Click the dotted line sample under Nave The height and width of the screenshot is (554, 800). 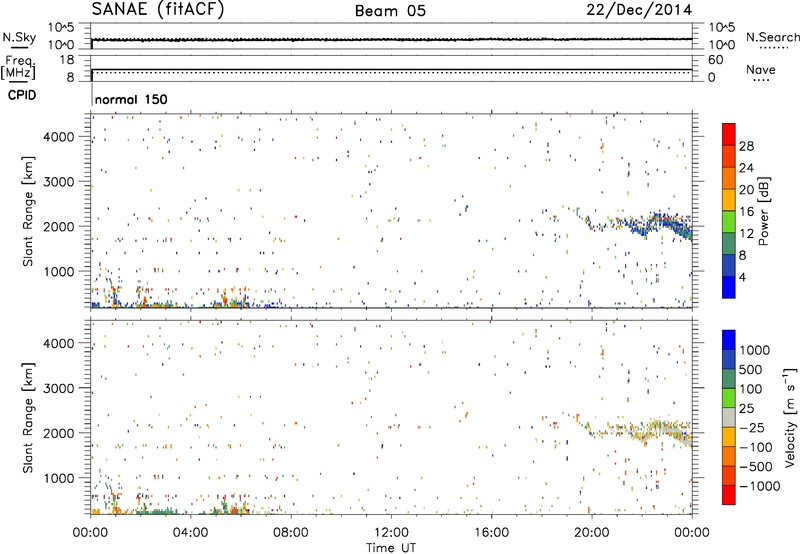[x=761, y=81]
